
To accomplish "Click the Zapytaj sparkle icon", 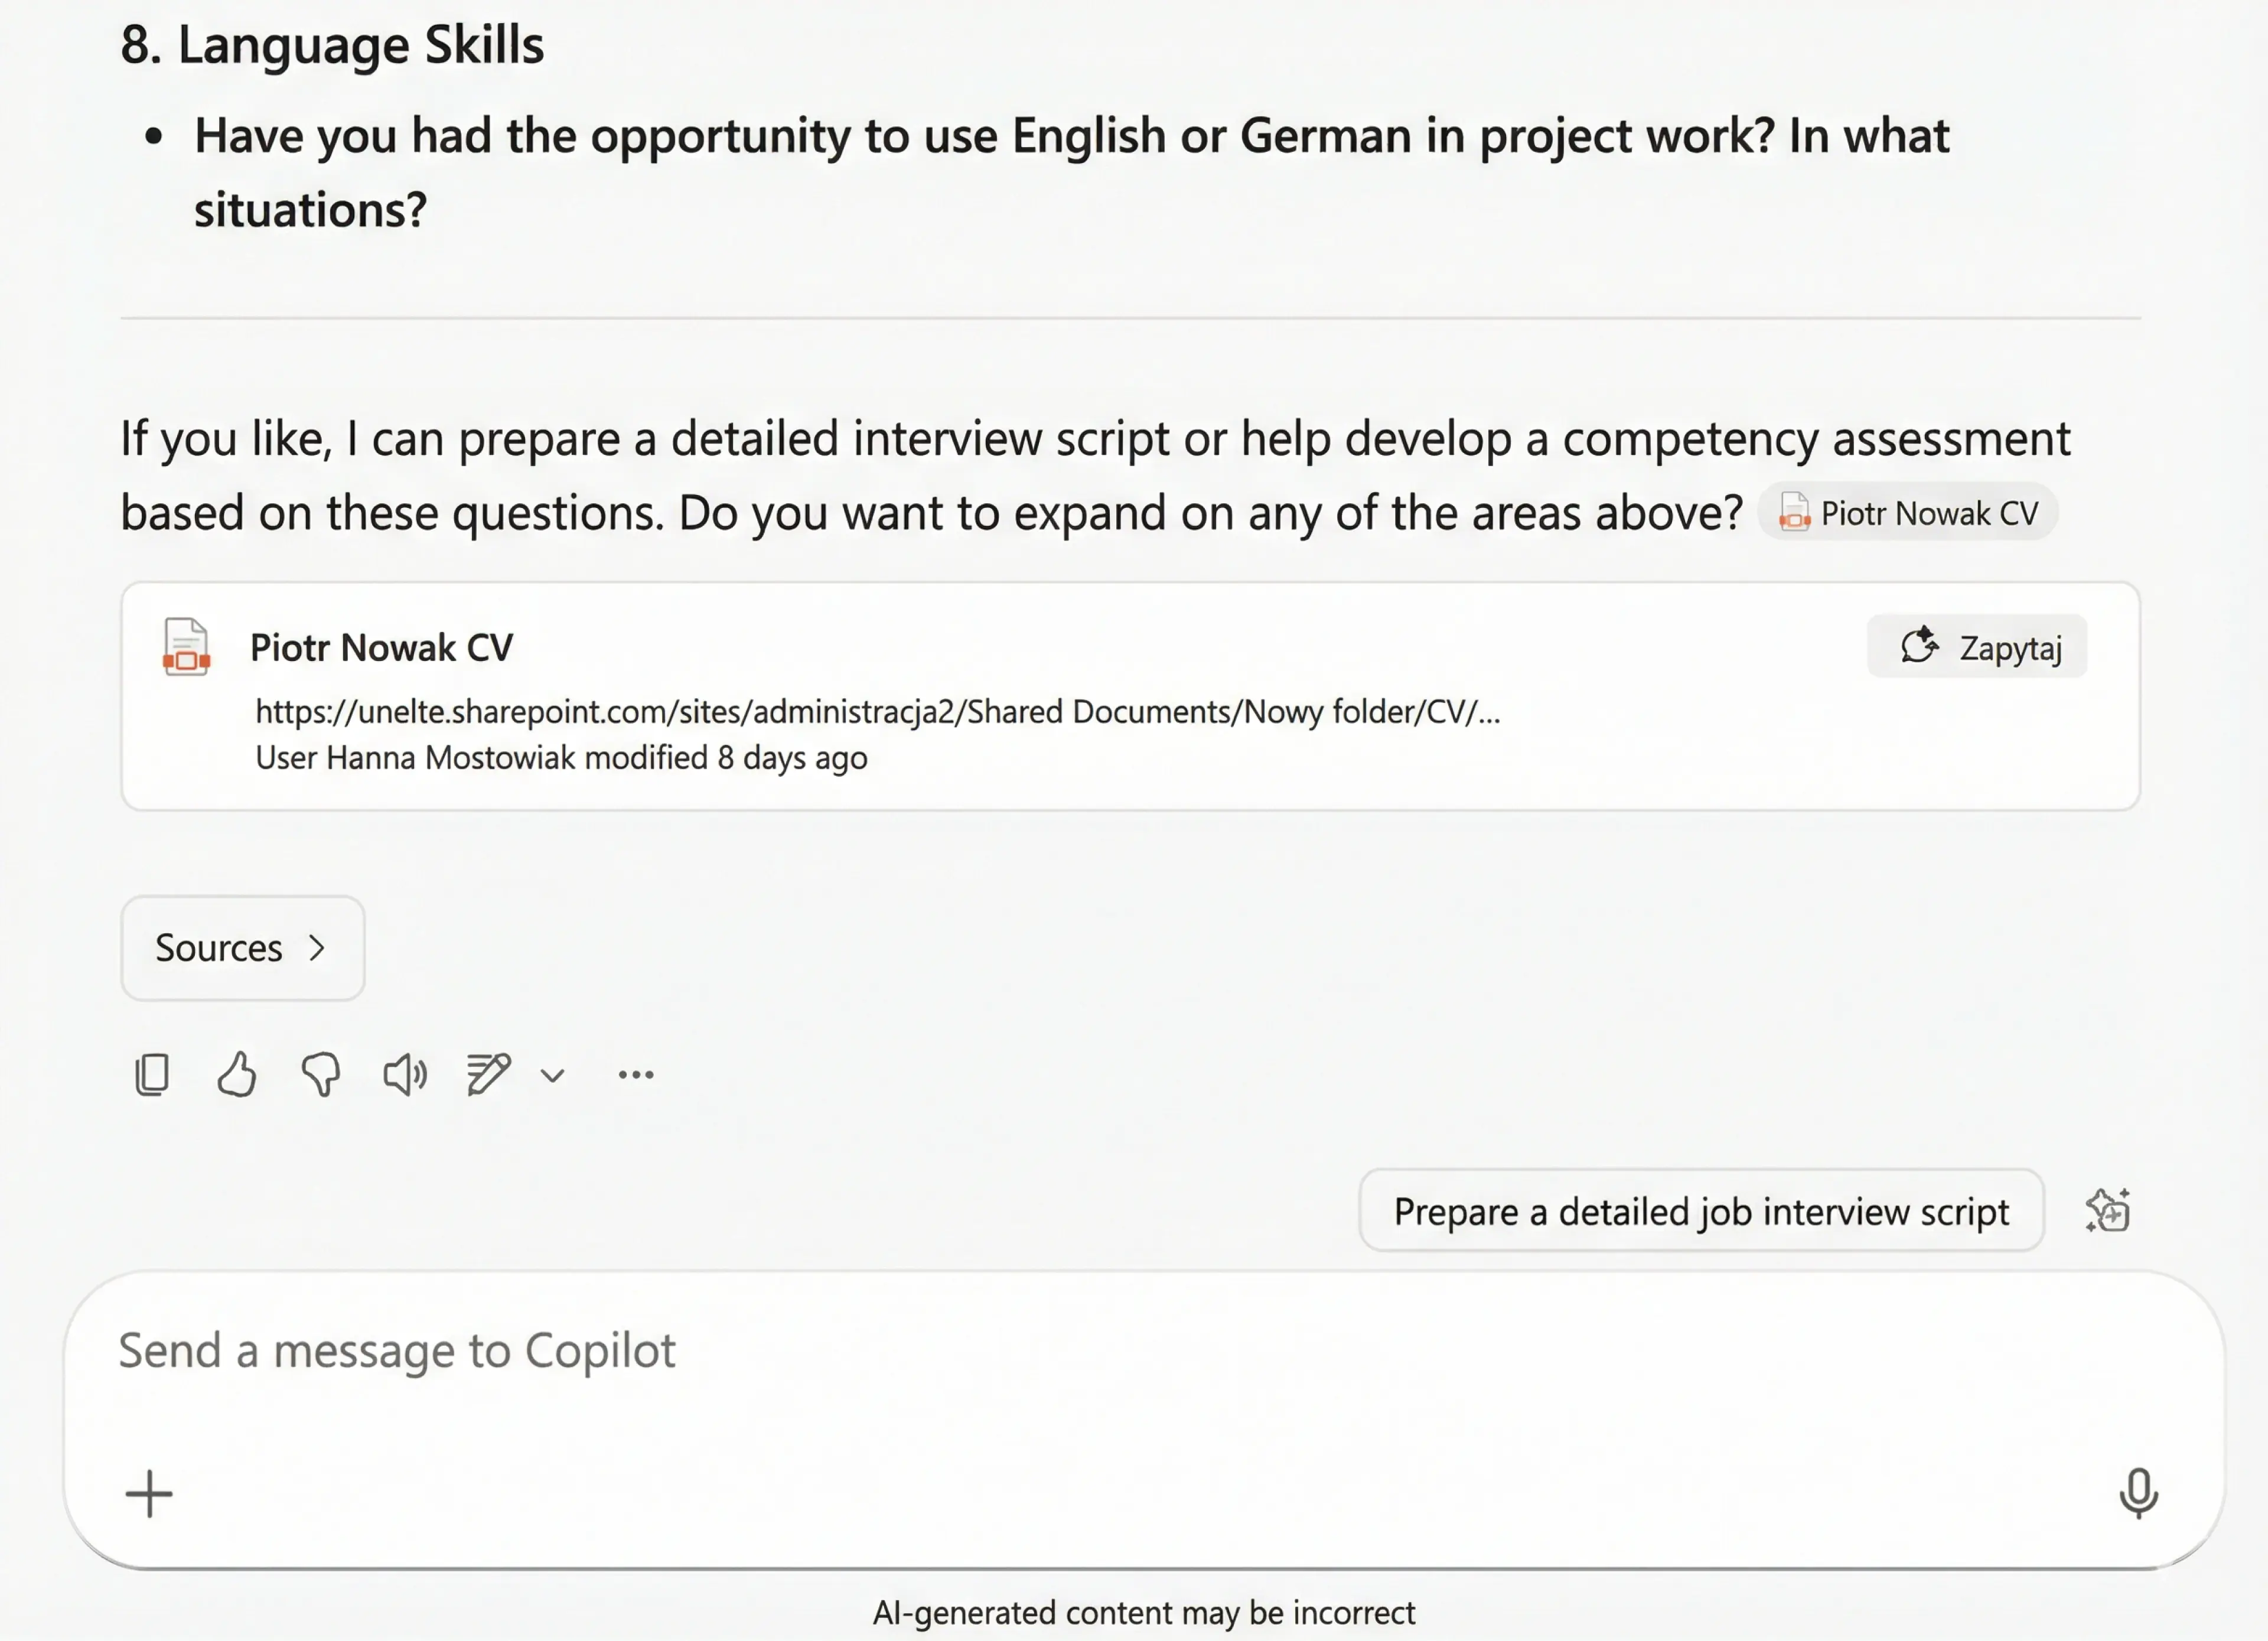I will [1919, 646].
